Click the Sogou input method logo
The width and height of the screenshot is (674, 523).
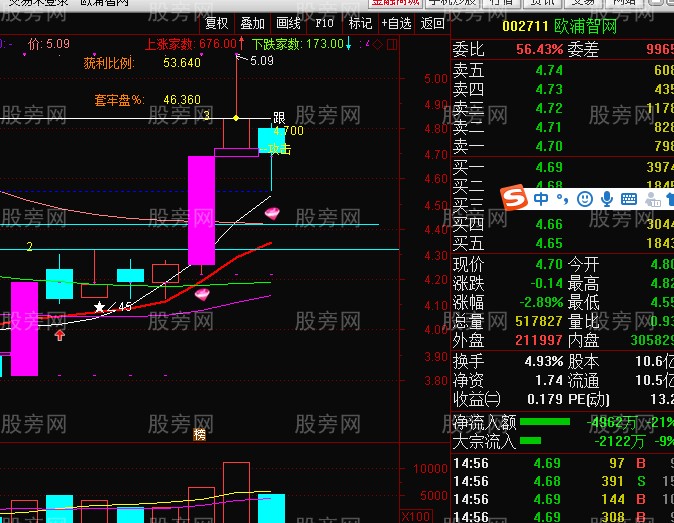click(515, 197)
